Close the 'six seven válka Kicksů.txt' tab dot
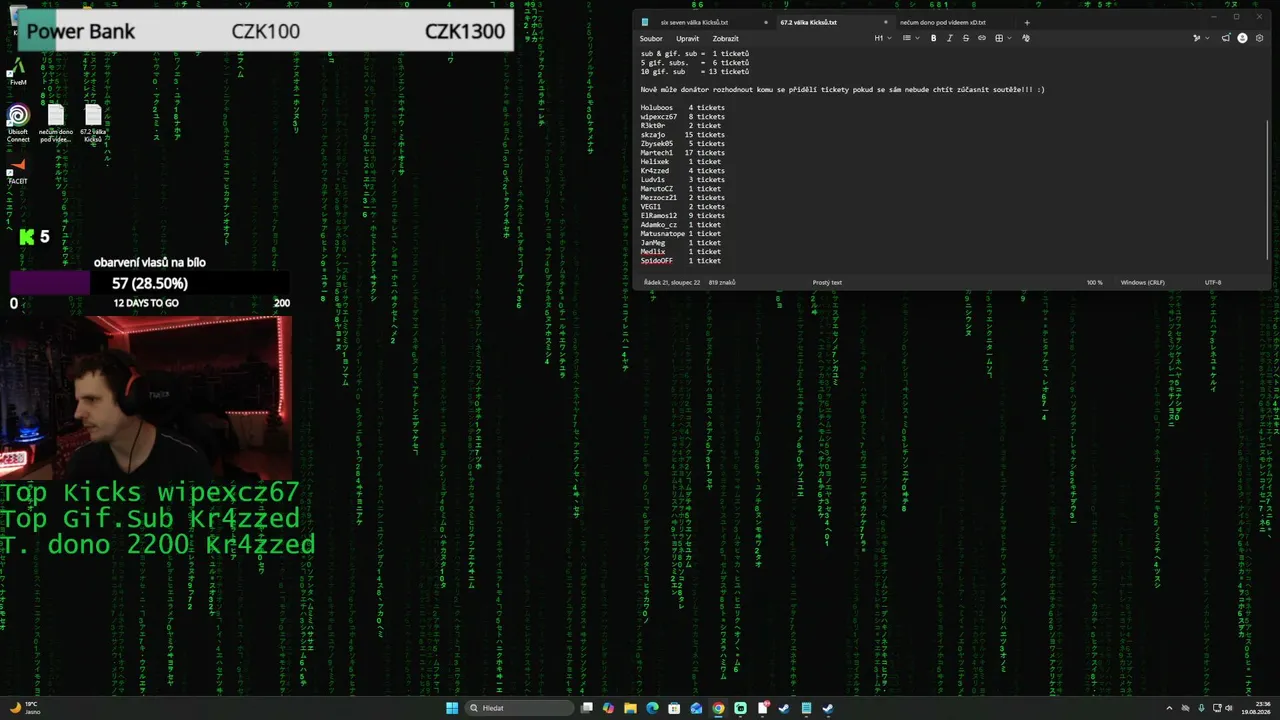The image size is (1280, 720). [x=766, y=22]
